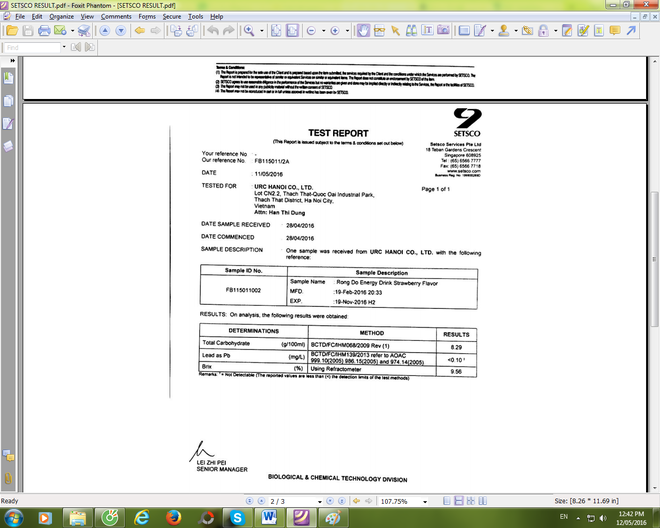
Task: Open the Bookmarks panel in left sidebar
Action: (x=8, y=78)
